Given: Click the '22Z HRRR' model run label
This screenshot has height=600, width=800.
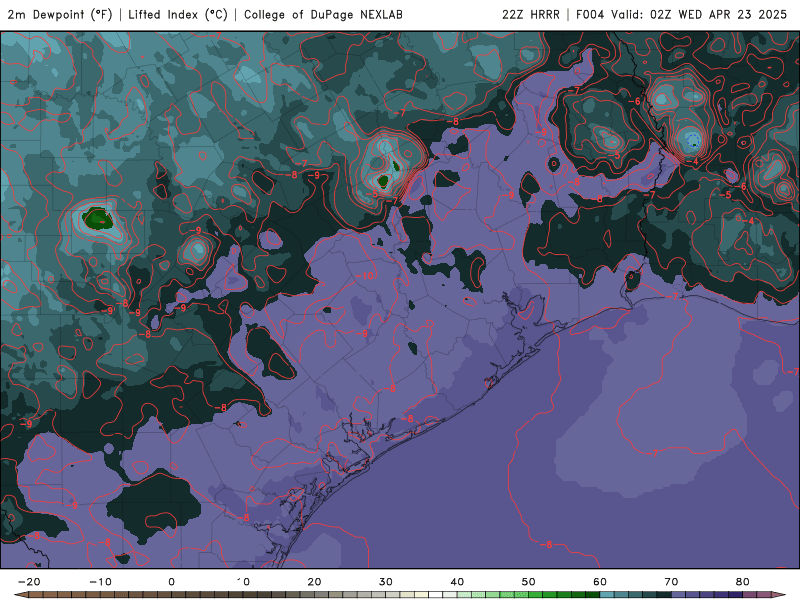Looking at the screenshot, I should click(x=531, y=14).
